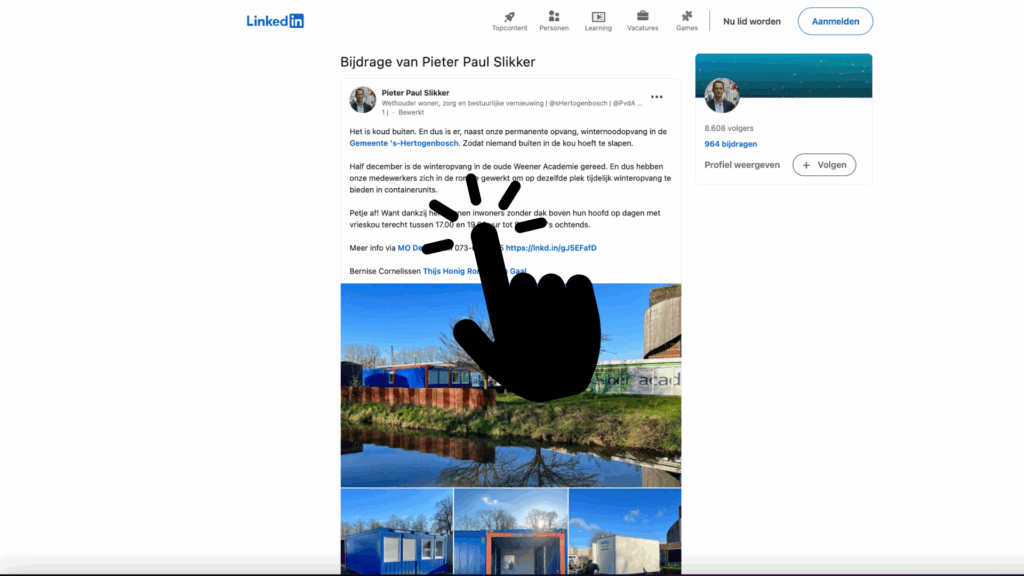Click Profiel weergeven

point(742,165)
